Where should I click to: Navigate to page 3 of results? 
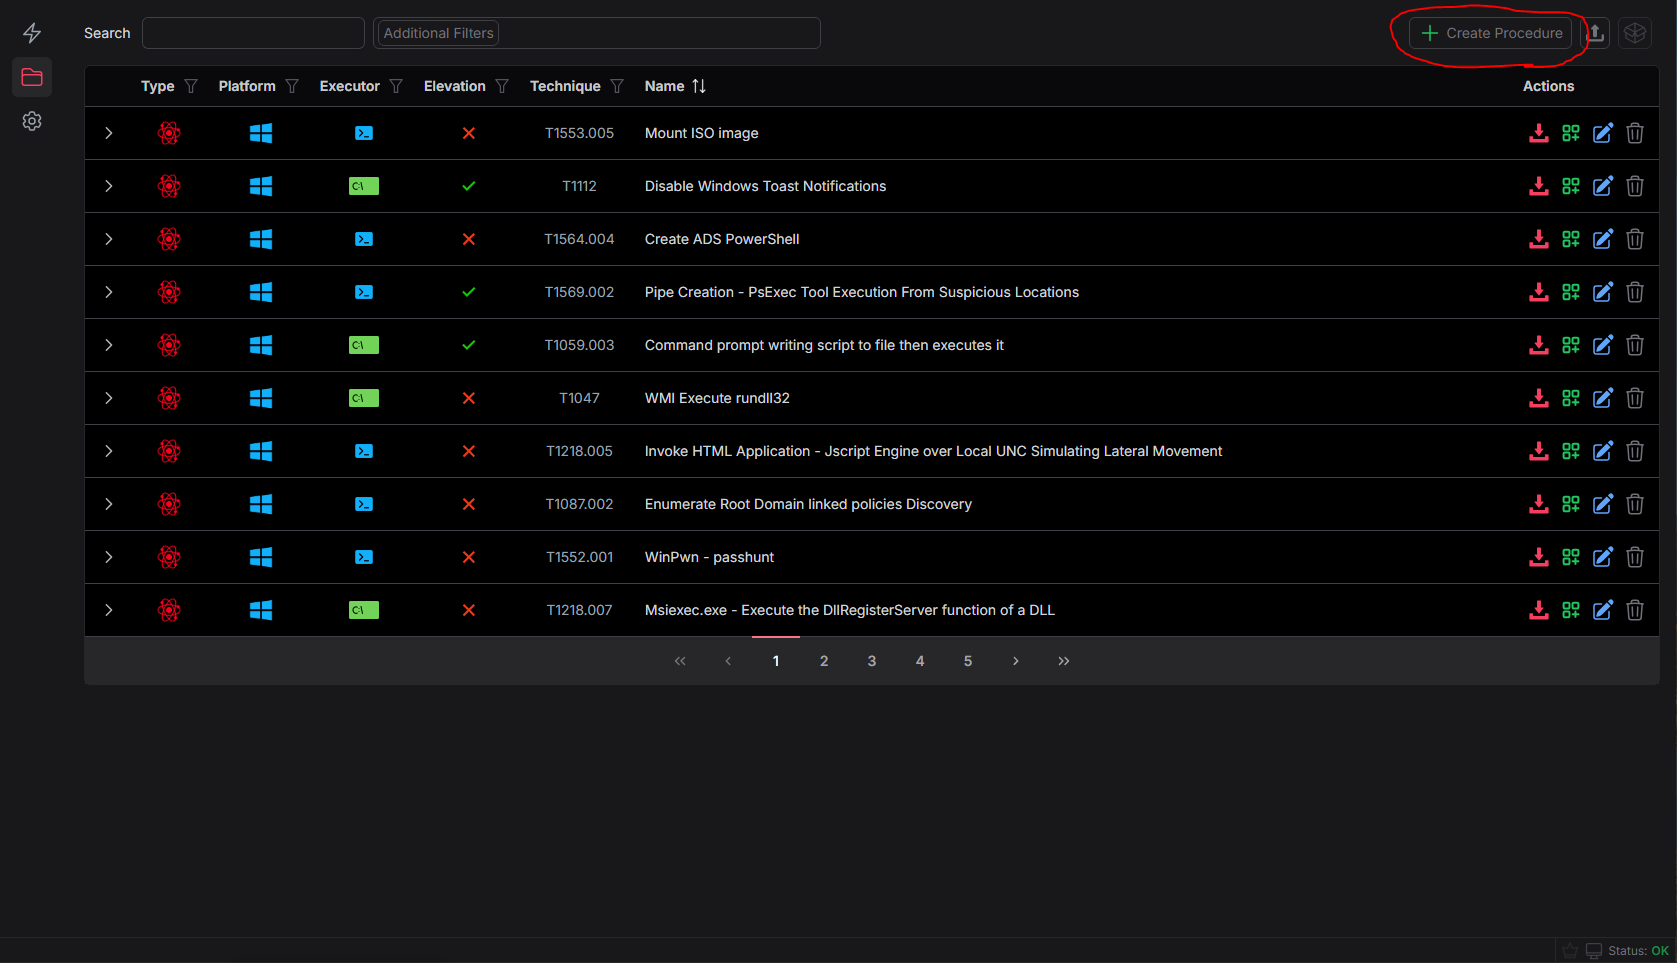[871, 660]
